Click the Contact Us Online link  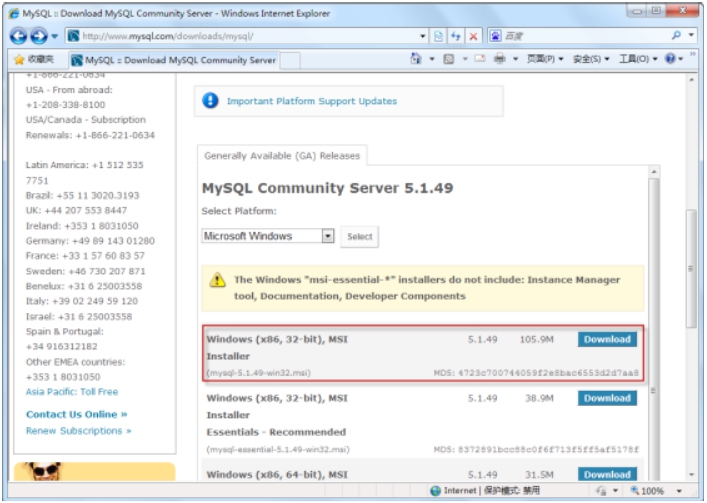coord(77,414)
